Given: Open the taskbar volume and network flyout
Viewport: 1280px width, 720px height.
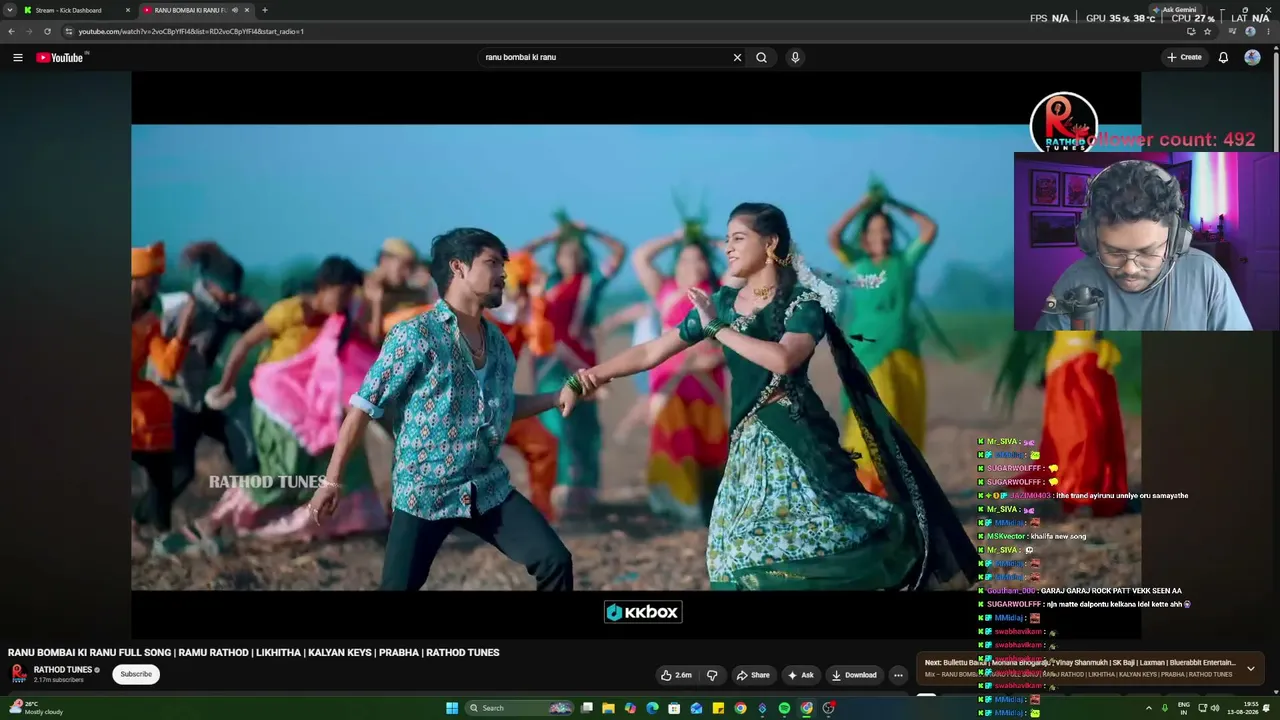Looking at the screenshot, I should (x=1208, y=708).
